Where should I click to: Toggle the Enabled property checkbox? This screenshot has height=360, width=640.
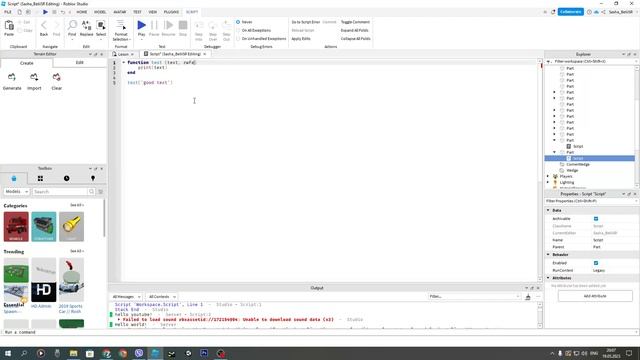tap(596, 263)
